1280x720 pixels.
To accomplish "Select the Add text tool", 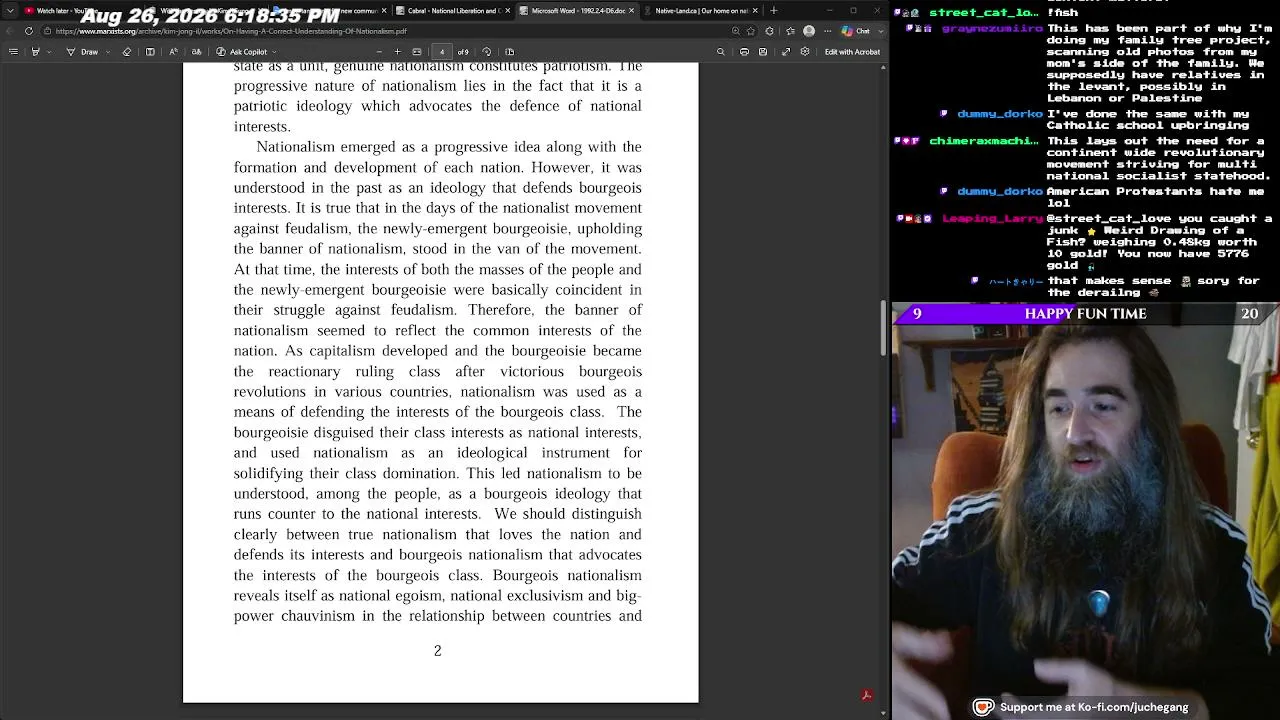I will click(150, 52).
